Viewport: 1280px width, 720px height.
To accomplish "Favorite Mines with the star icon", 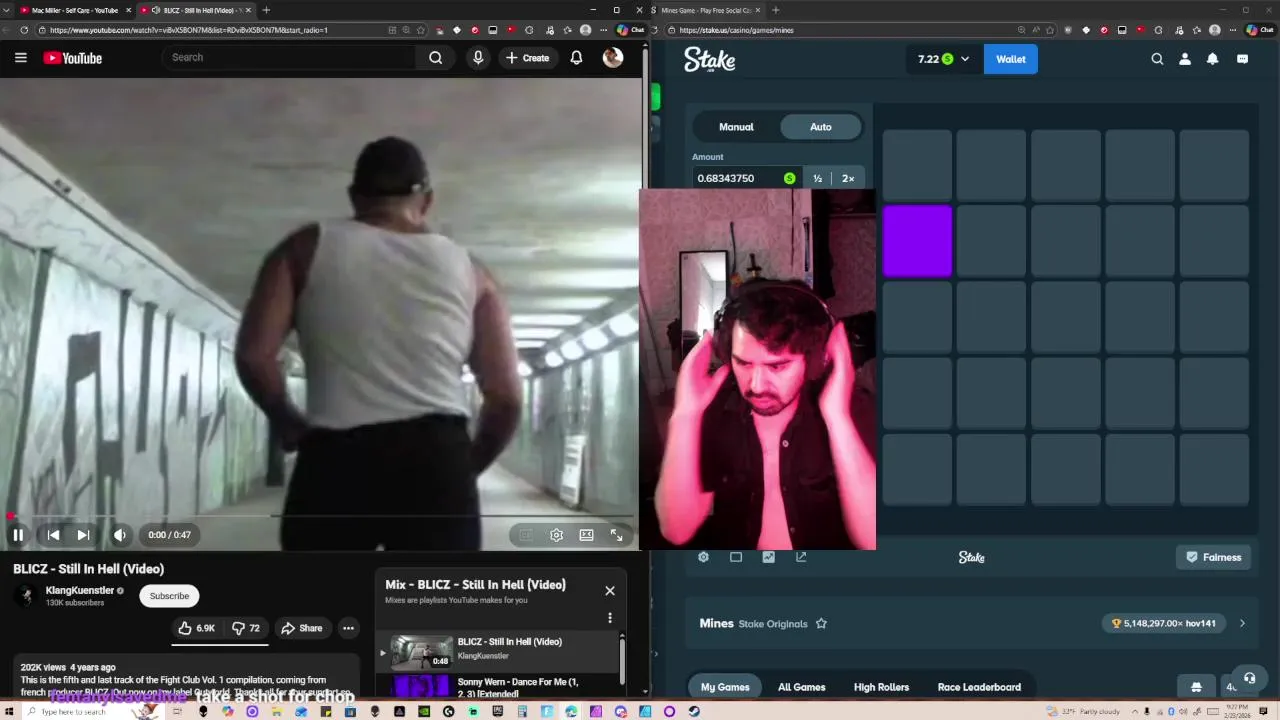I will click(821, 623).
